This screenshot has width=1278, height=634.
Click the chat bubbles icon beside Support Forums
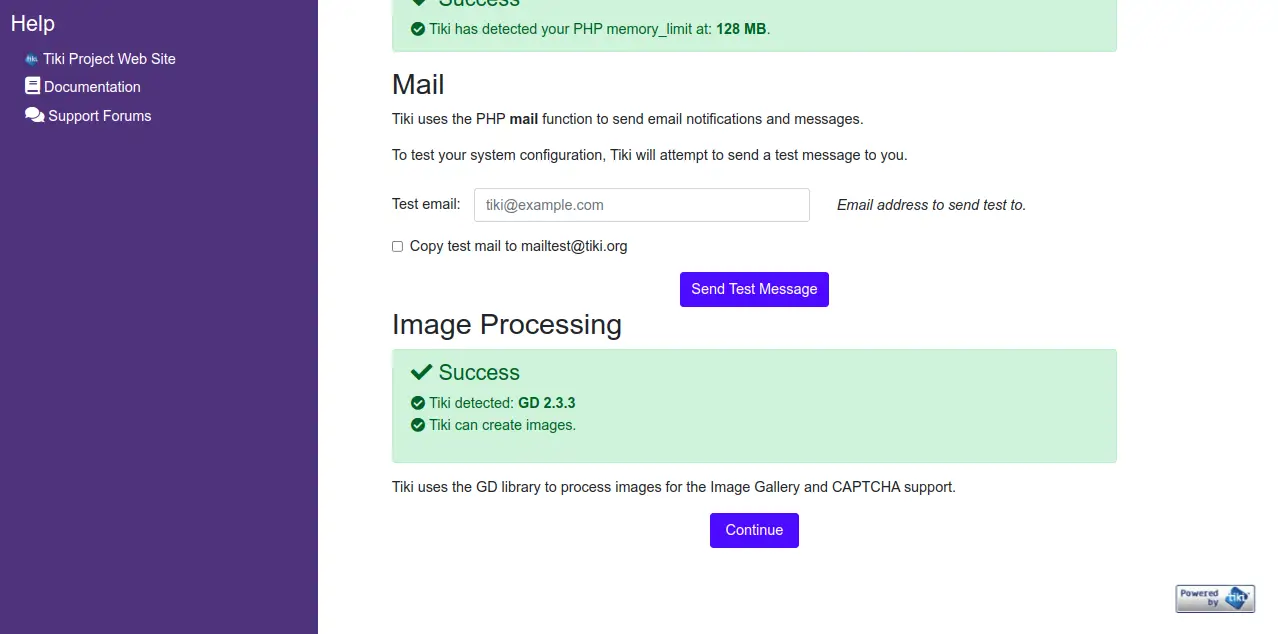click(35, 115)
